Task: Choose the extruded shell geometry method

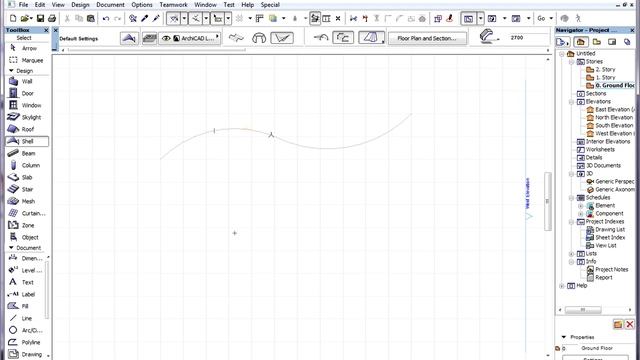Action: 236,38
